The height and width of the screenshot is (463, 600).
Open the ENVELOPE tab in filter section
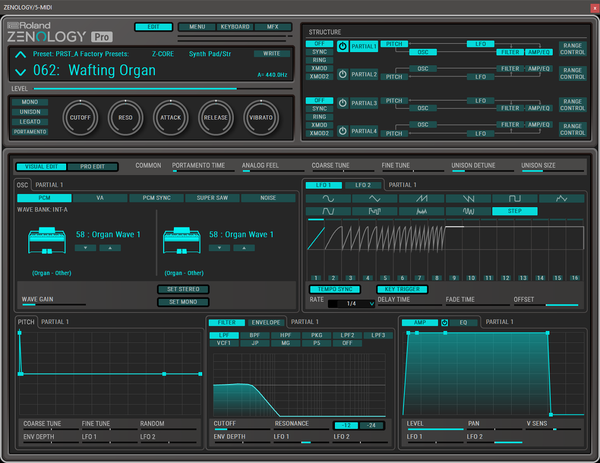[266, 323]
